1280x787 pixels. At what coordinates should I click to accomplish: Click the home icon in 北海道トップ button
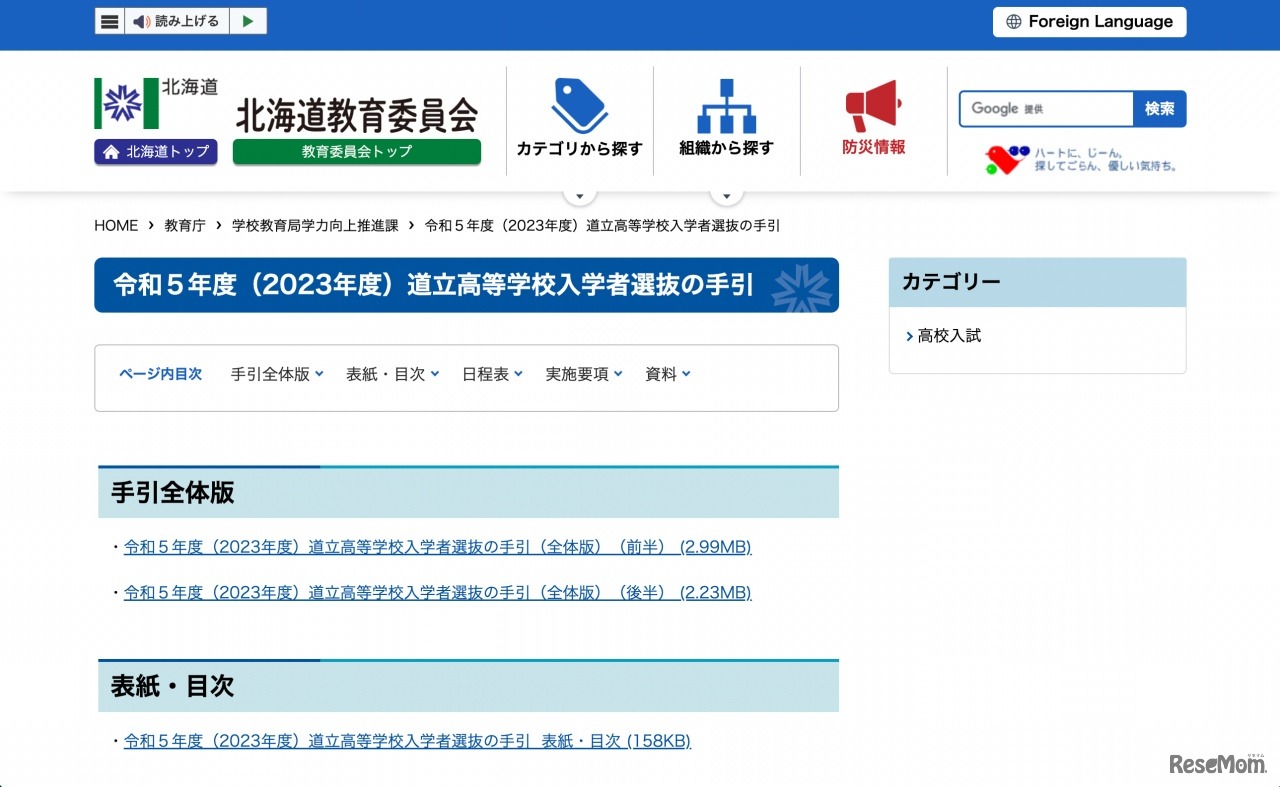(111, 152)
